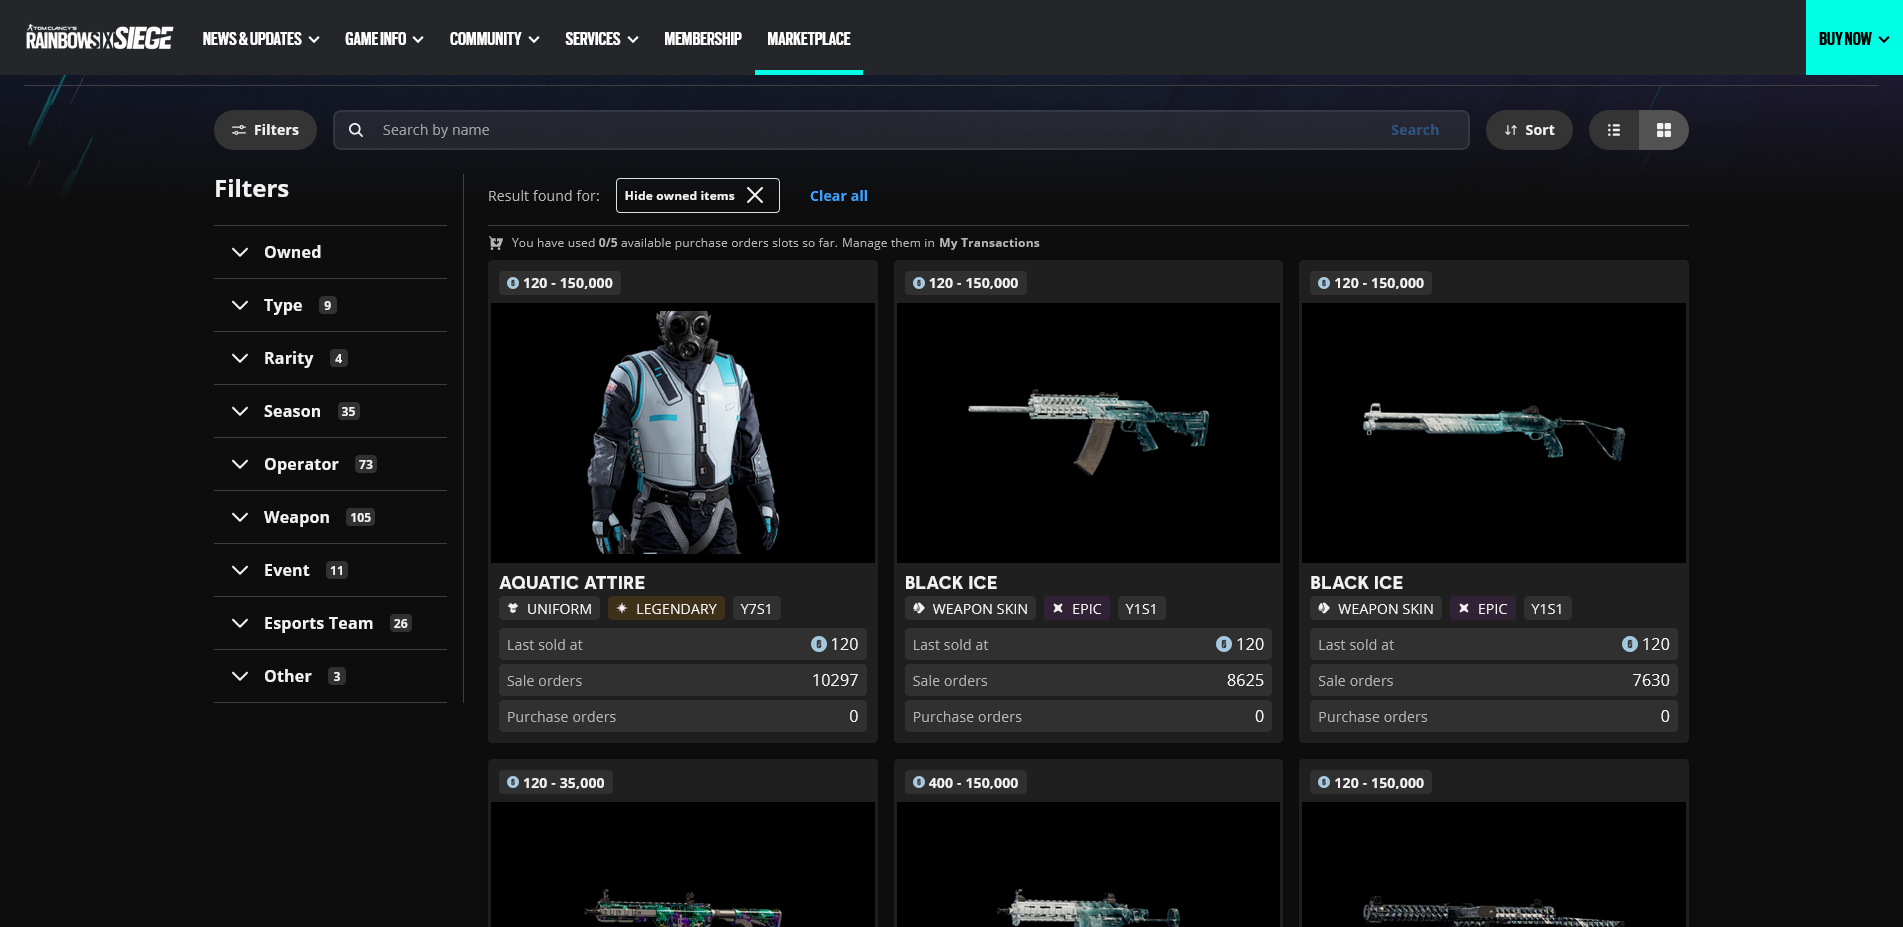Expand the Esports Team filter section
Image resolution: width=1903 pixels, height=927 pixels.
330,623
